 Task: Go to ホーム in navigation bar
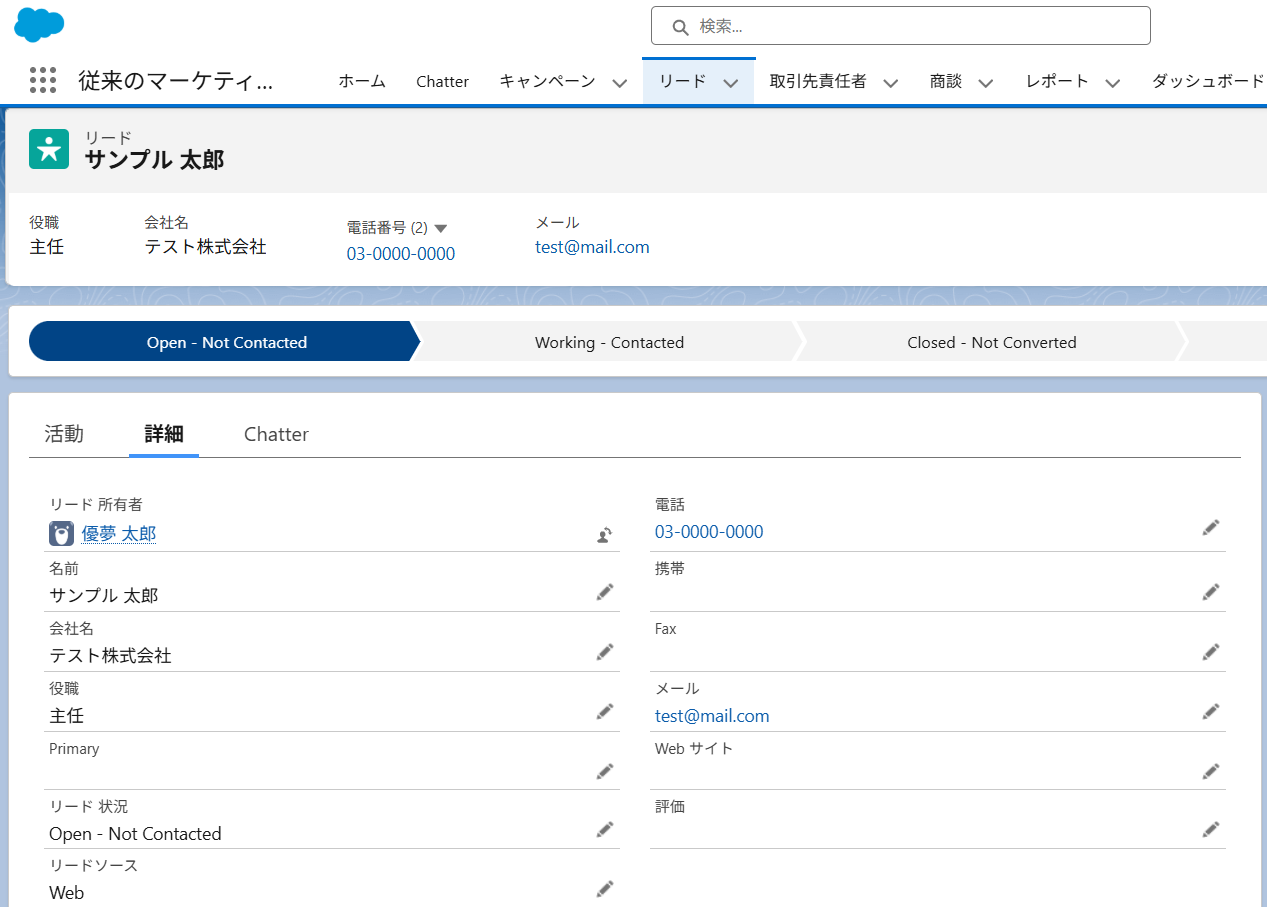[x=362, y=82]
